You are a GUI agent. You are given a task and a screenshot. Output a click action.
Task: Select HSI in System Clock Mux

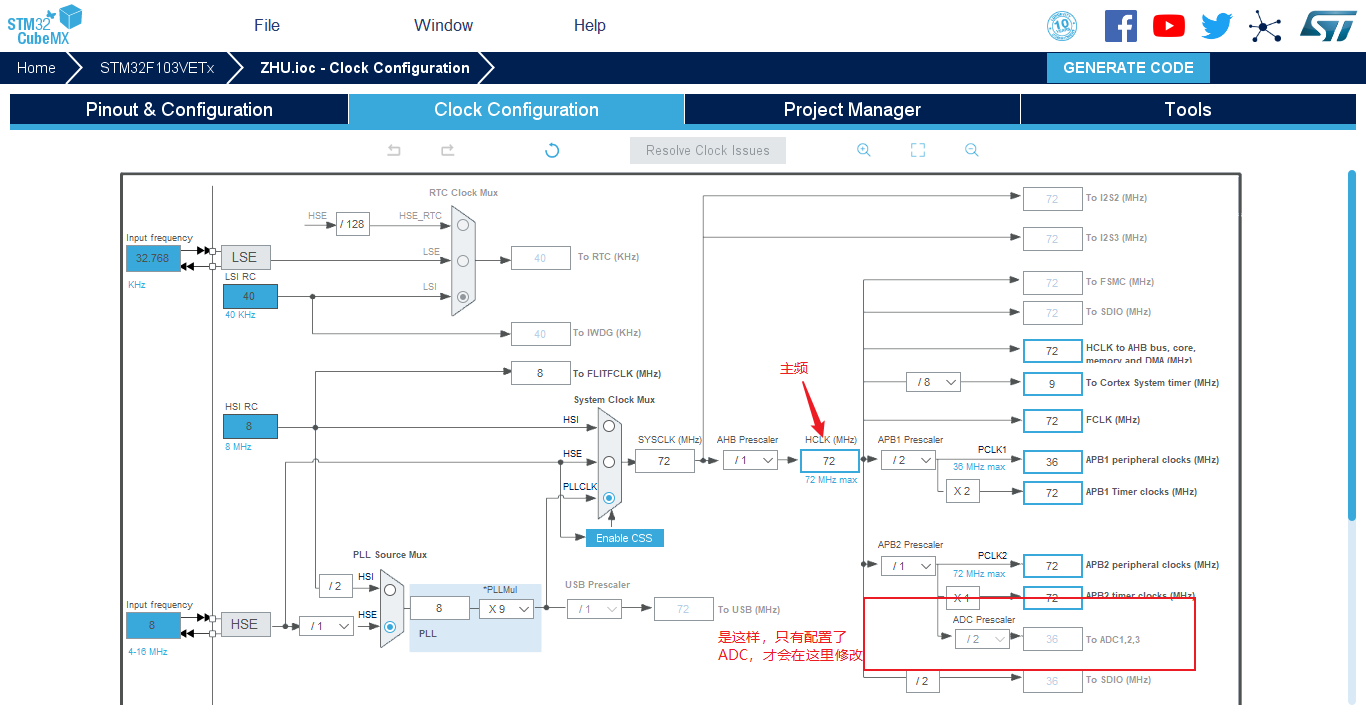[x=607, y=425]
